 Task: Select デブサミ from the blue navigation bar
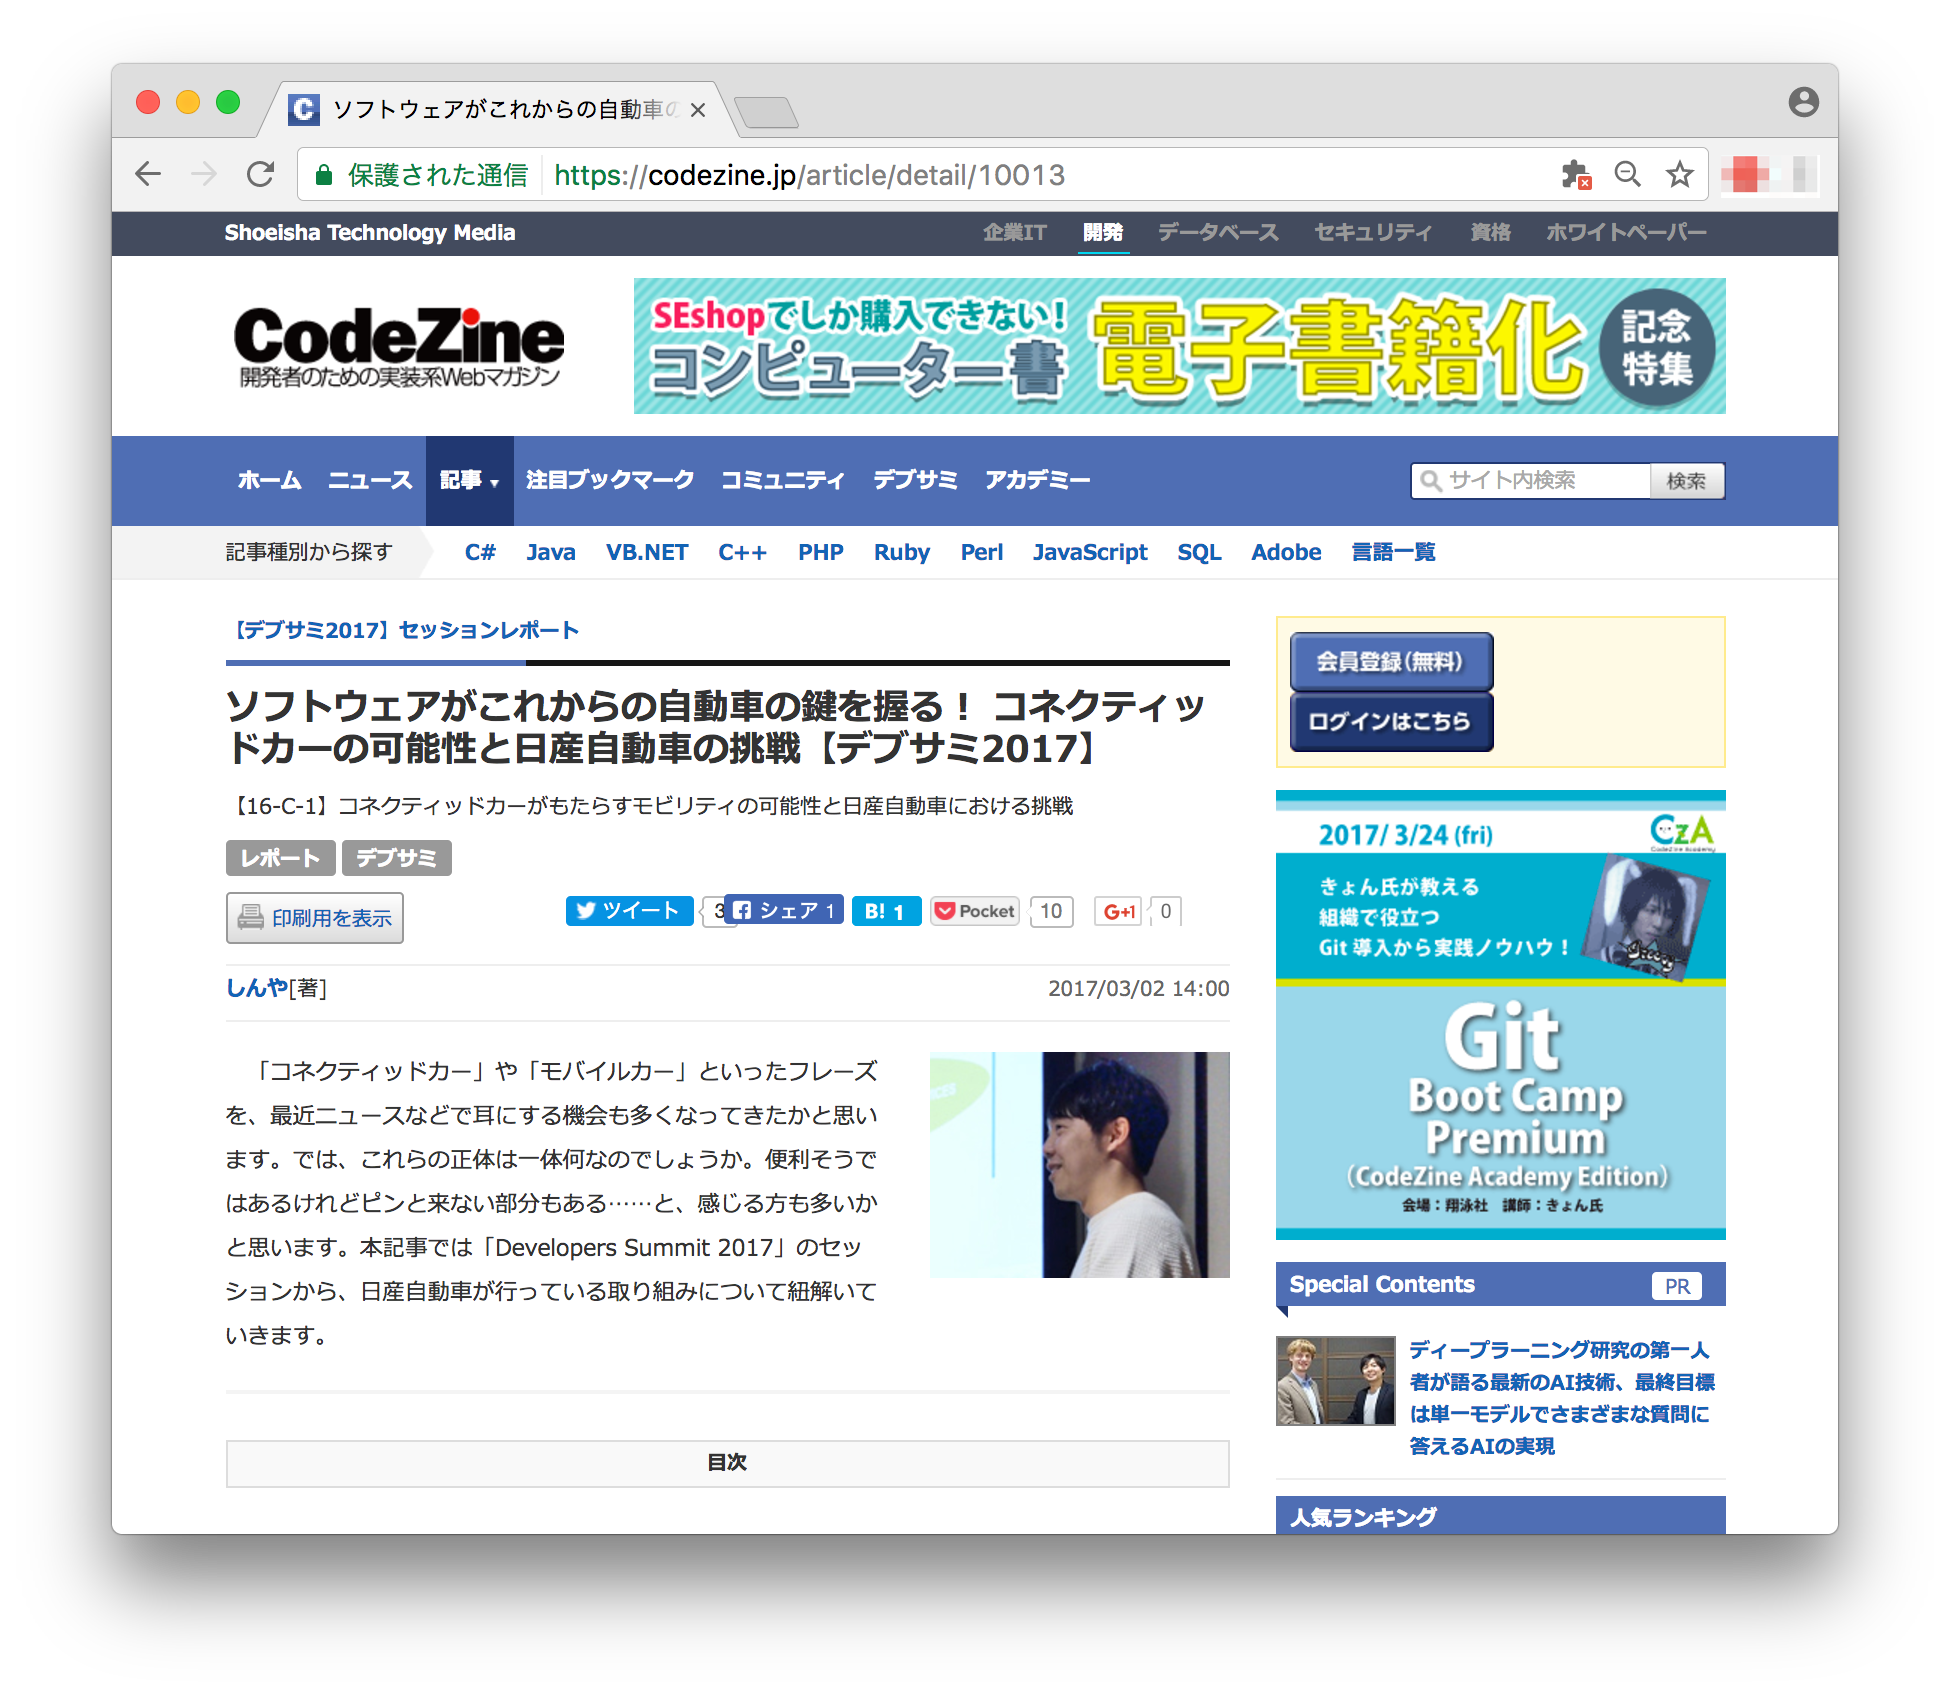coord(914,480)
